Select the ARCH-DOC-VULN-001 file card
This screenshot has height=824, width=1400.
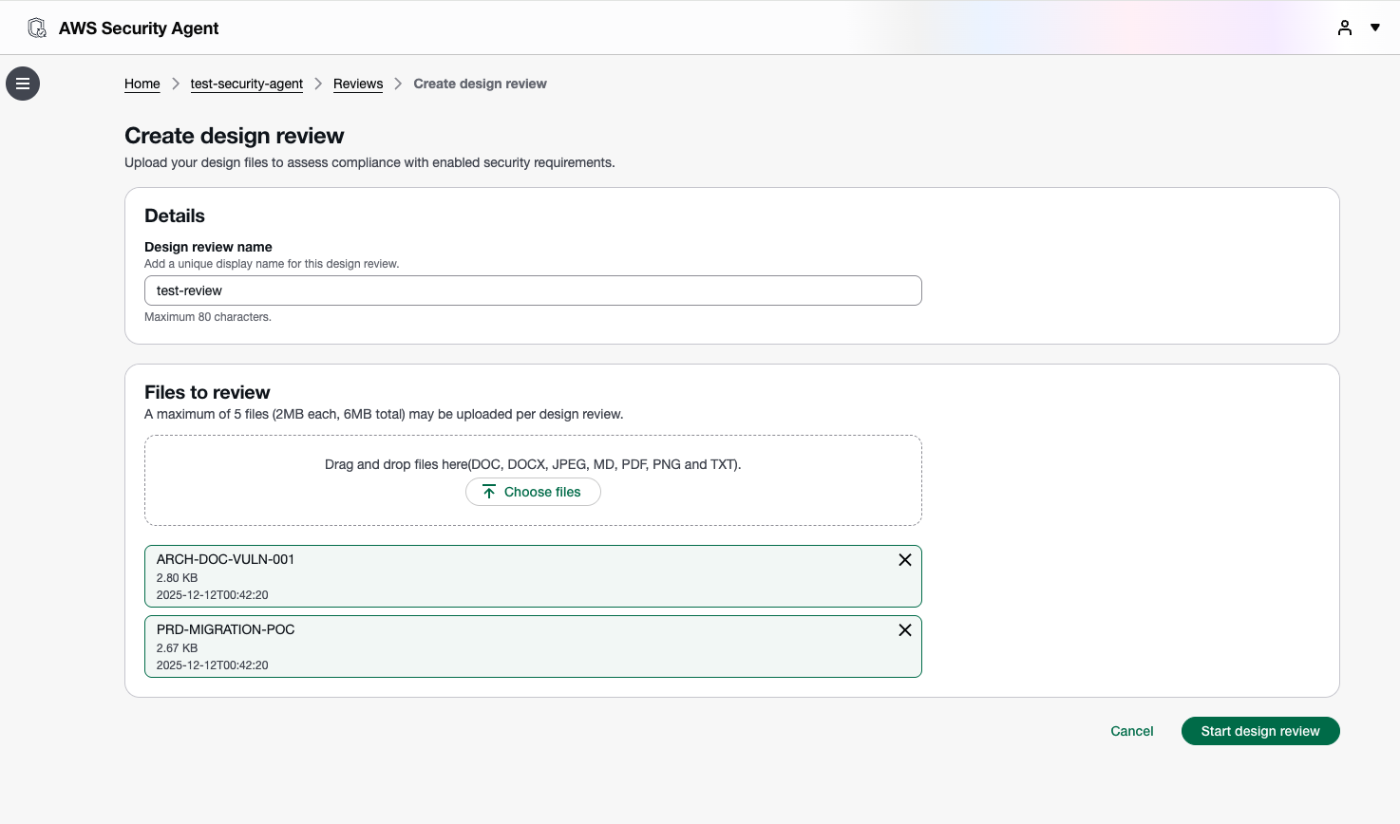tap(500, 577)
